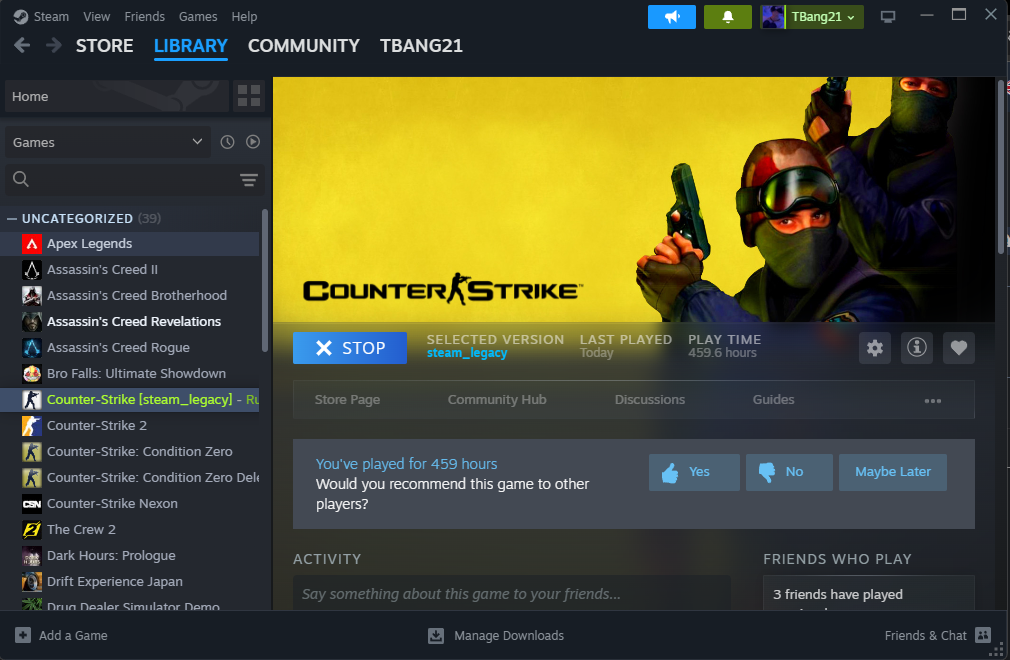This screenshot has height=660, width=1010.
Task: Toggle ready-to-play games filter
Action: point(253,142)
